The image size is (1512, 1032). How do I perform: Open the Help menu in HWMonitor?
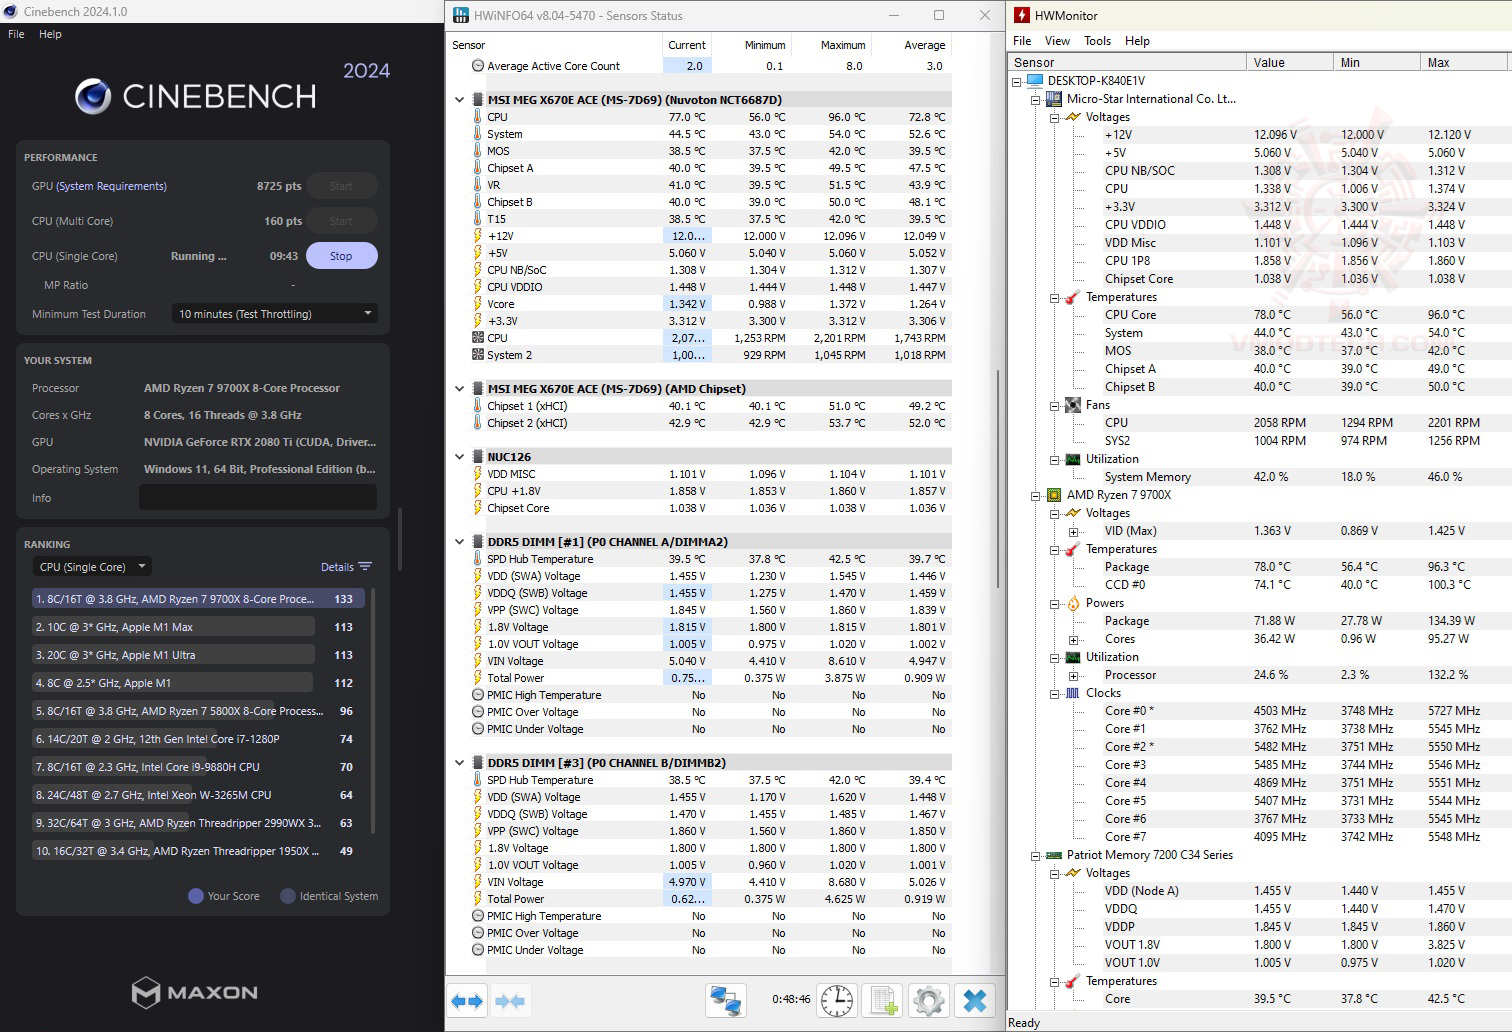click(1137, 41)
